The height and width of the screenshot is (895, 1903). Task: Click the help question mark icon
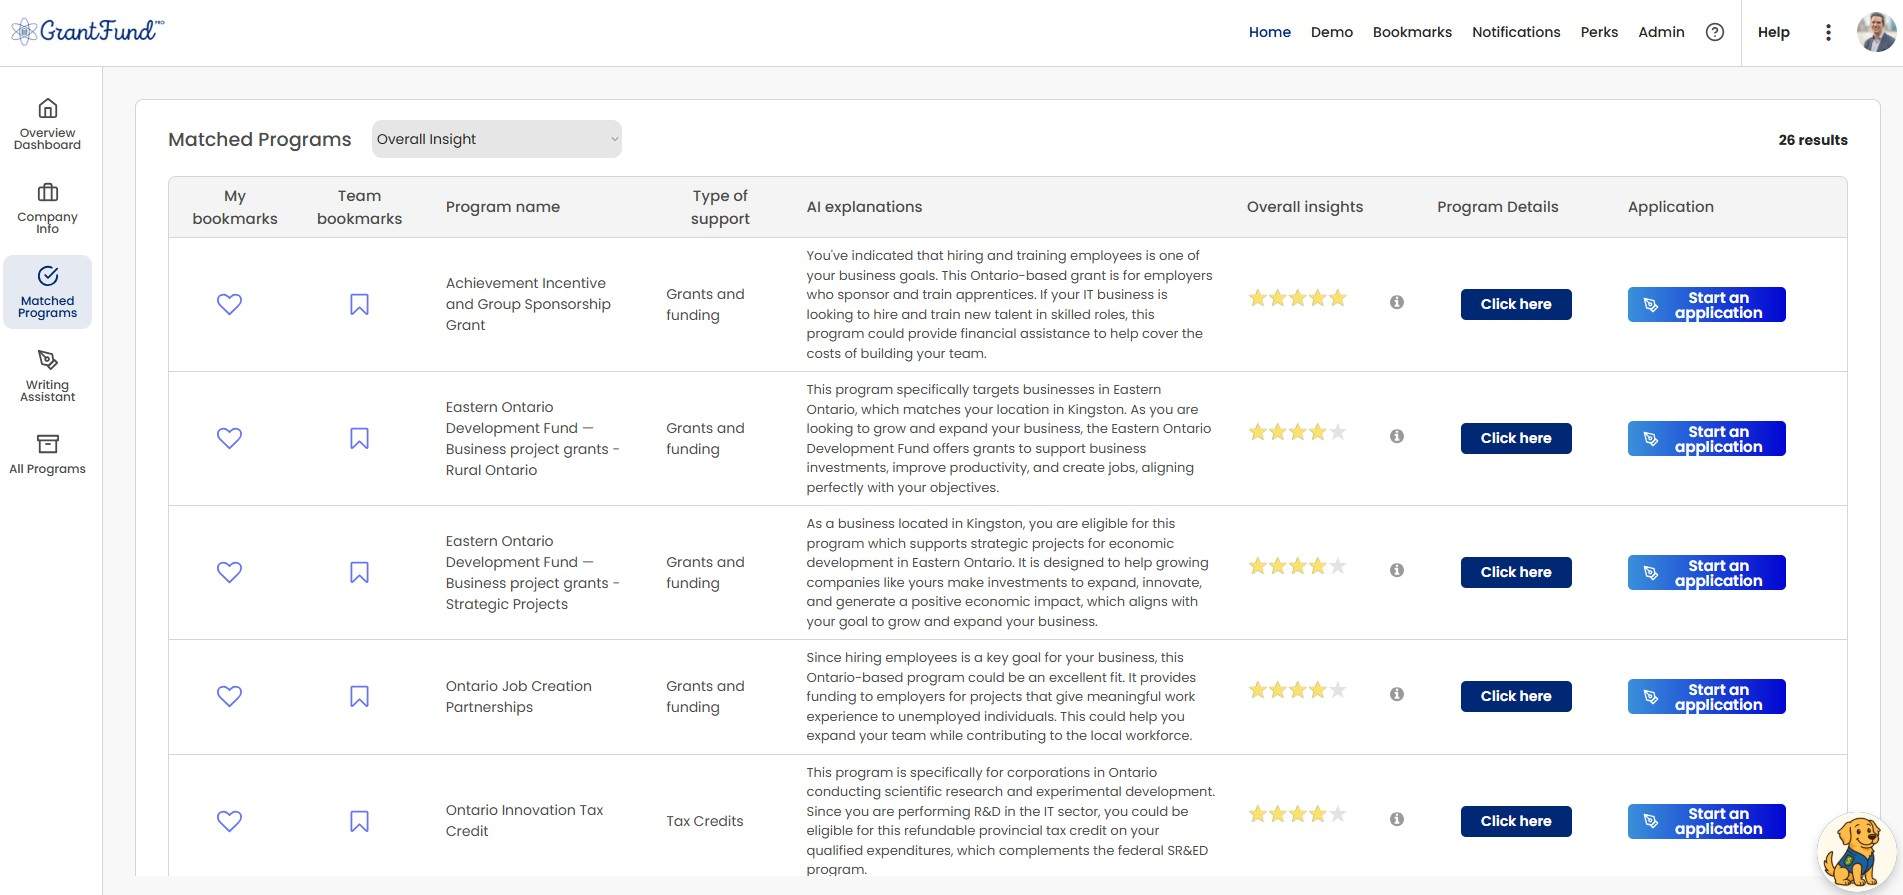click(1715, 32)
